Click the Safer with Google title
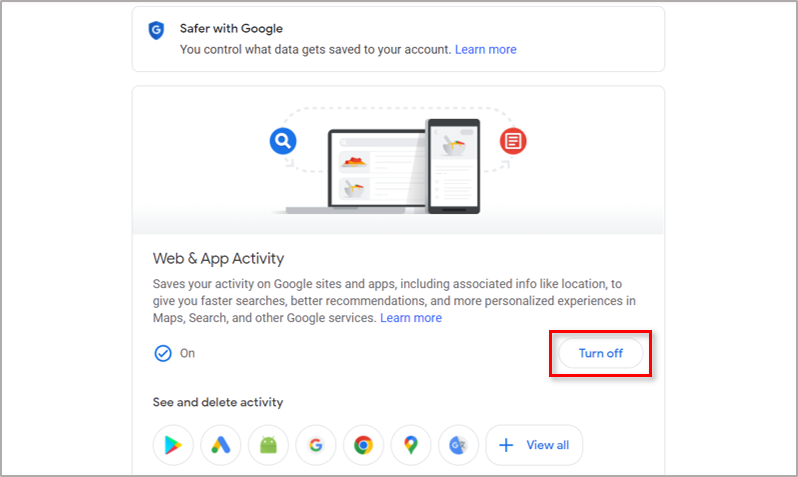This screenshot has width=798, height=477. pos(231,29)
